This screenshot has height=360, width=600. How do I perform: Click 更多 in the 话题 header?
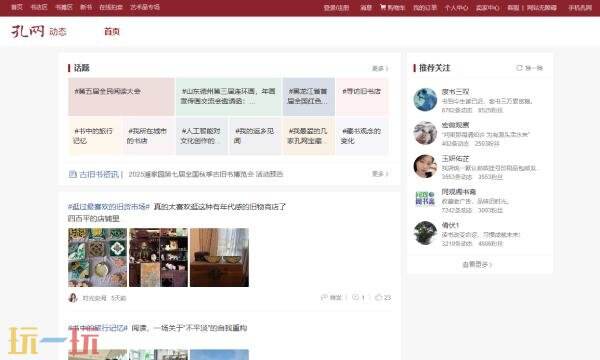click(380, 68)
